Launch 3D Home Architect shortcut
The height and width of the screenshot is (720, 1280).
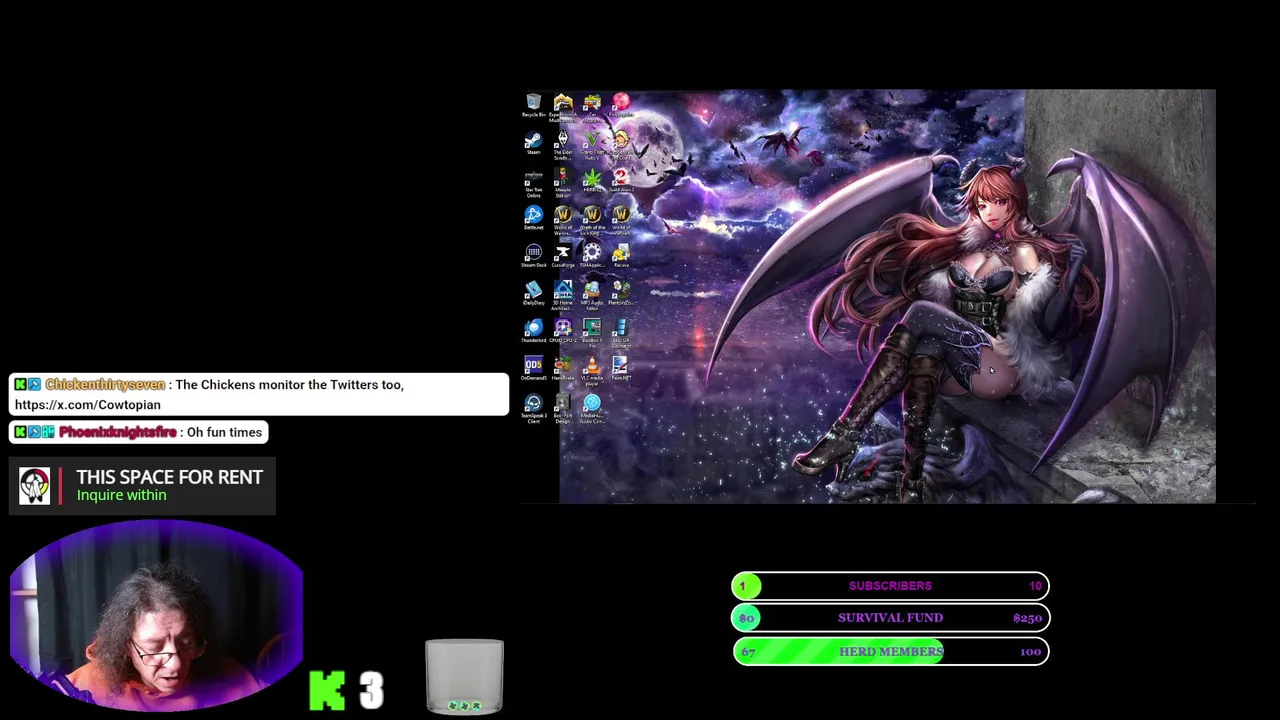[x=563, y=295]
